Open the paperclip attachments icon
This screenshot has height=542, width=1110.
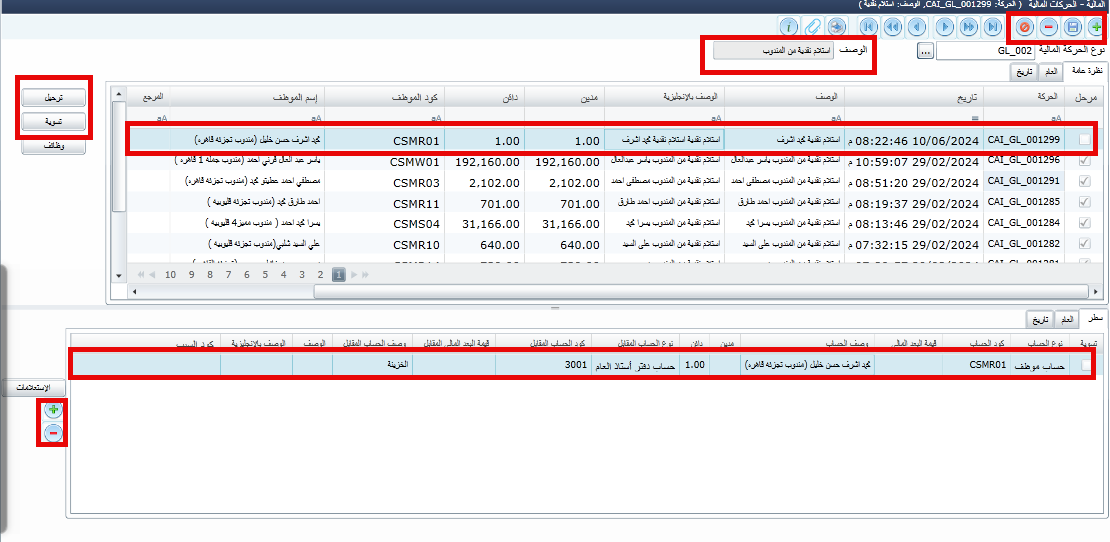pyautogui.click(x=814, y=28)
